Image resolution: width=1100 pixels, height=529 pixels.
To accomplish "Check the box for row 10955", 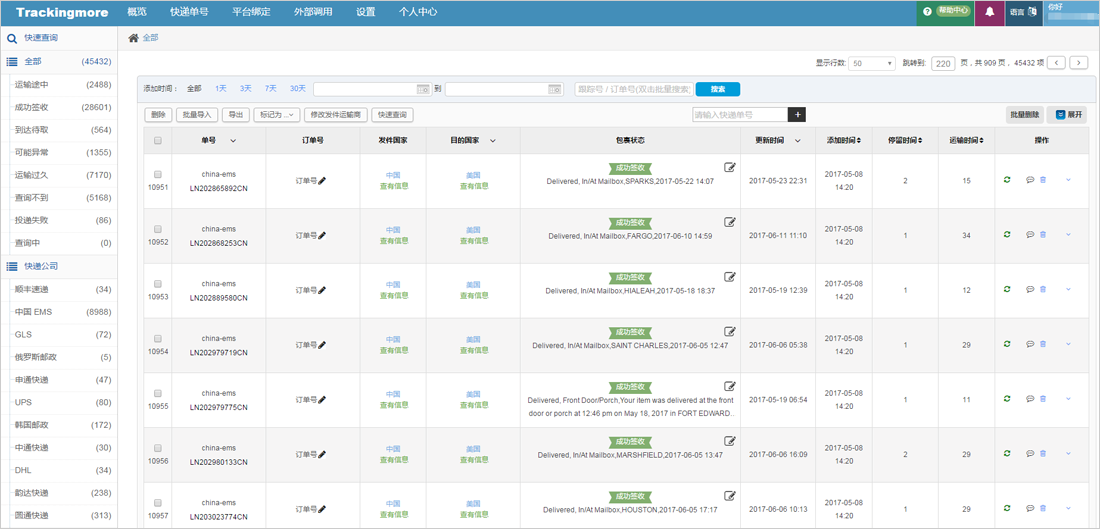I will (158, 393).
